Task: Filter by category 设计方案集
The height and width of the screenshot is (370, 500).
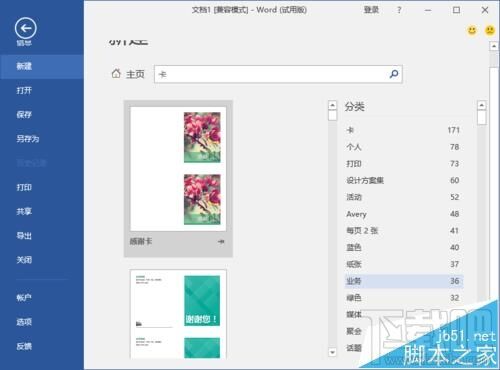Action: (404, 180)
